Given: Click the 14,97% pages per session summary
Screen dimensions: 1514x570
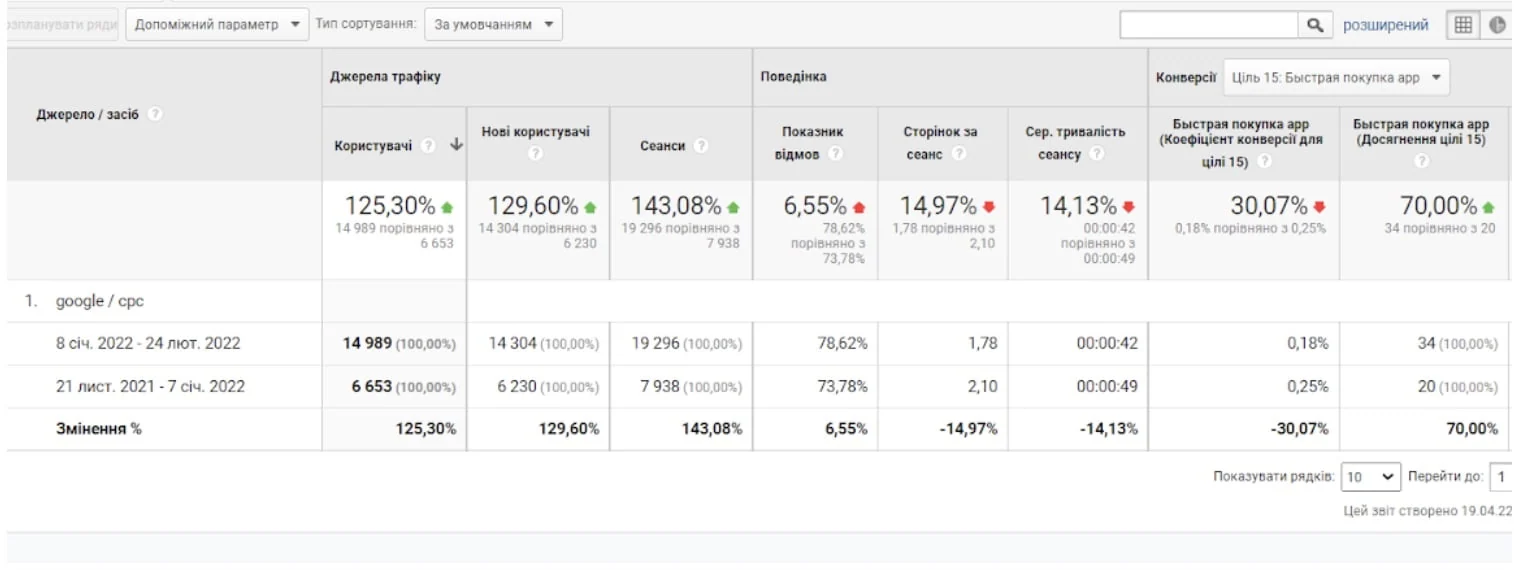Looking at the screenshot, I should coord(938,207).
